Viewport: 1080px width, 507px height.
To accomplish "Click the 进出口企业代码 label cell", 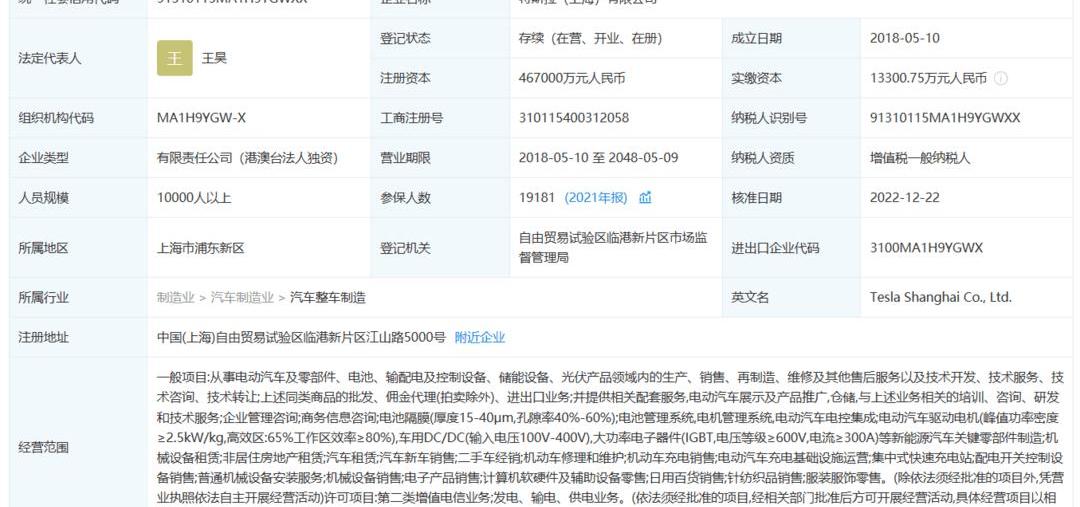I will (791, 248).
